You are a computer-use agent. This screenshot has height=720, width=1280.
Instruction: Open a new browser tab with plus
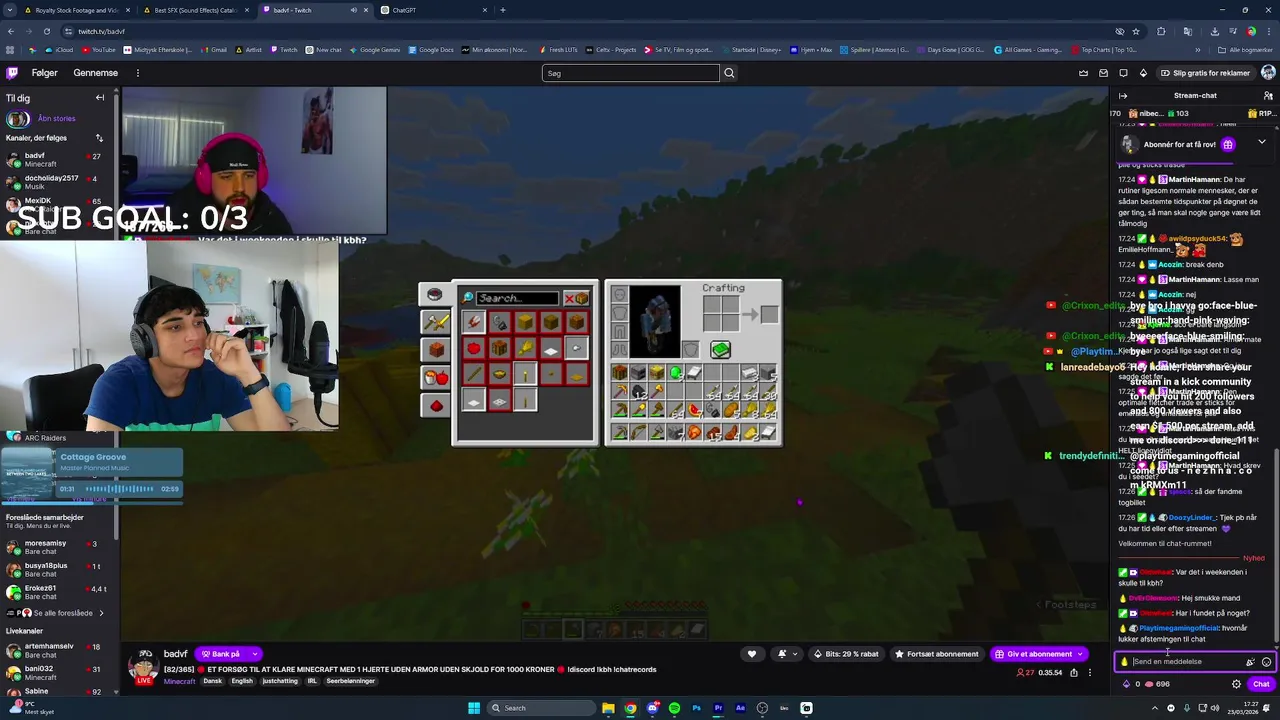coord(503,10)
